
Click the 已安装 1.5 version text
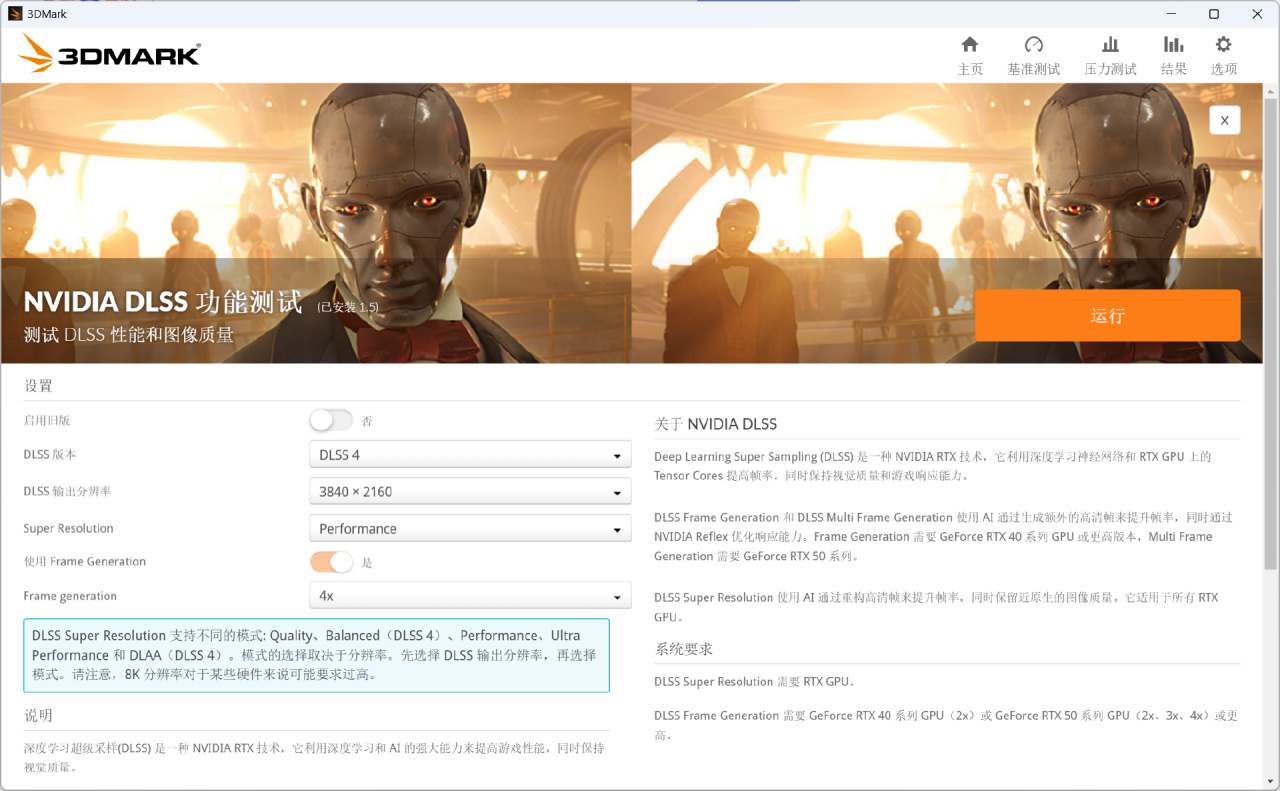(349, 307)
